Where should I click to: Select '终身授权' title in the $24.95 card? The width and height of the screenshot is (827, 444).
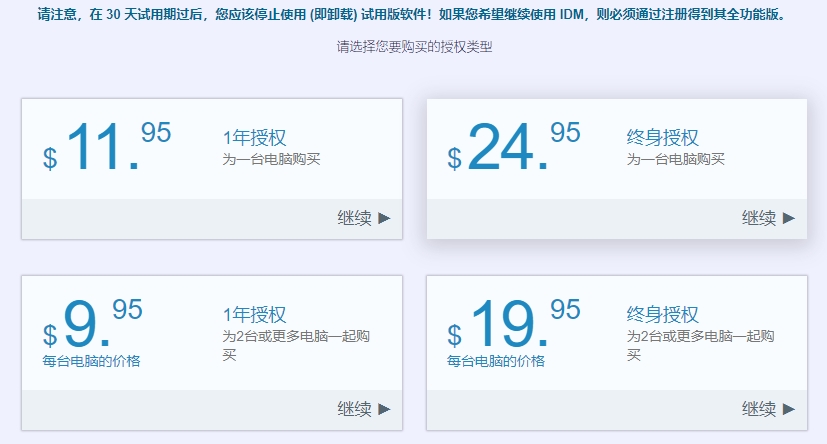662,138
